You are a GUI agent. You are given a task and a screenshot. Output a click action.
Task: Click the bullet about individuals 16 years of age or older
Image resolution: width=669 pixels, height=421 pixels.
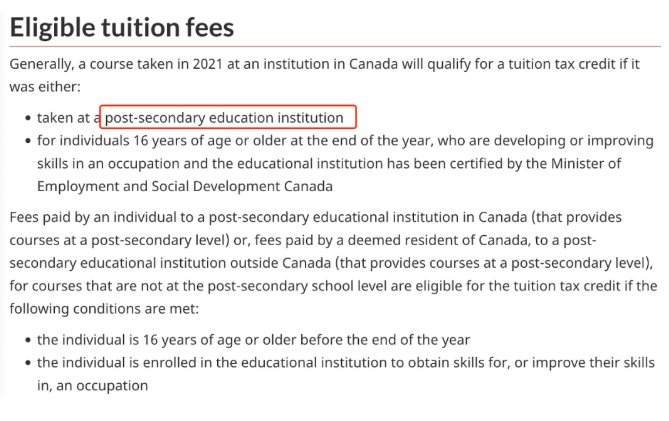coord(345,163)
